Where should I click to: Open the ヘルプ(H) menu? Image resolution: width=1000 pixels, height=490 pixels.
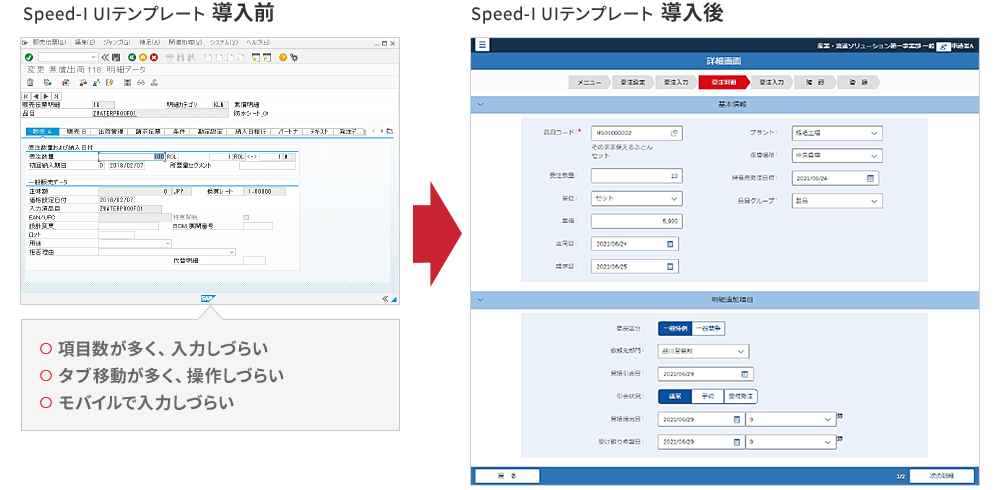point(258,42)
